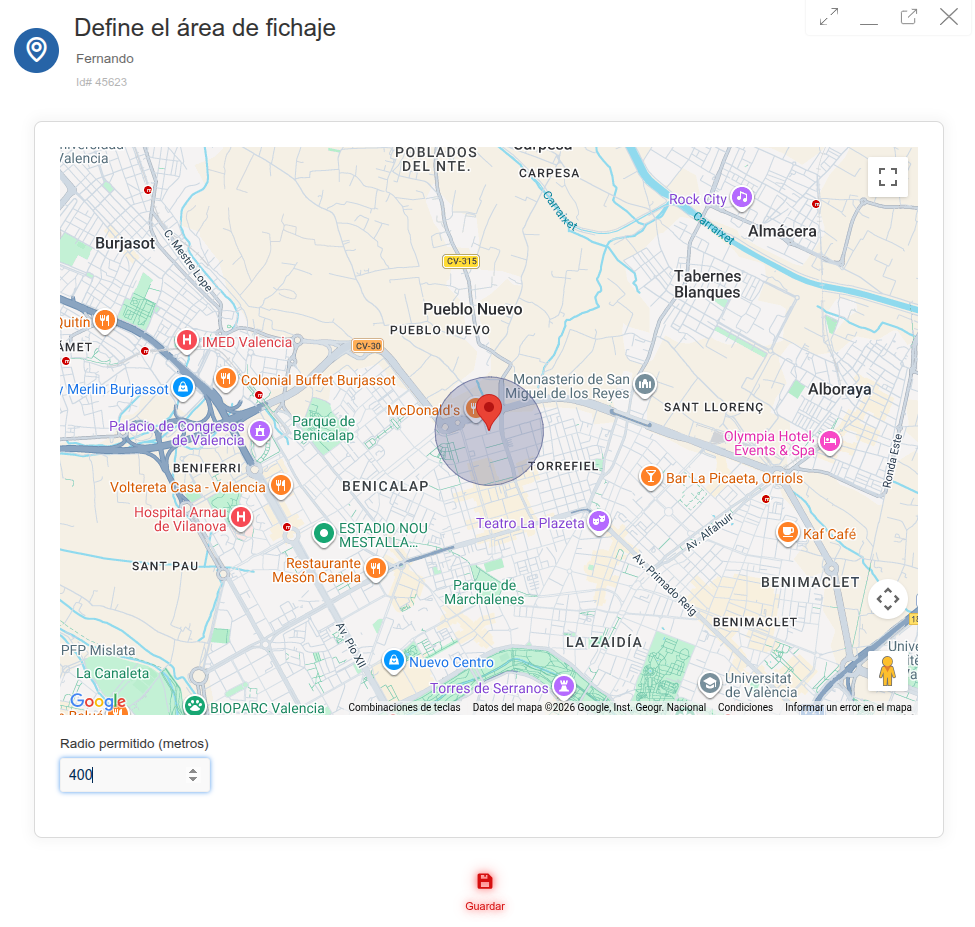Click Monasterio de San Miguel museum icon
The width and height of the screenshot is (975, 927).
645,384
